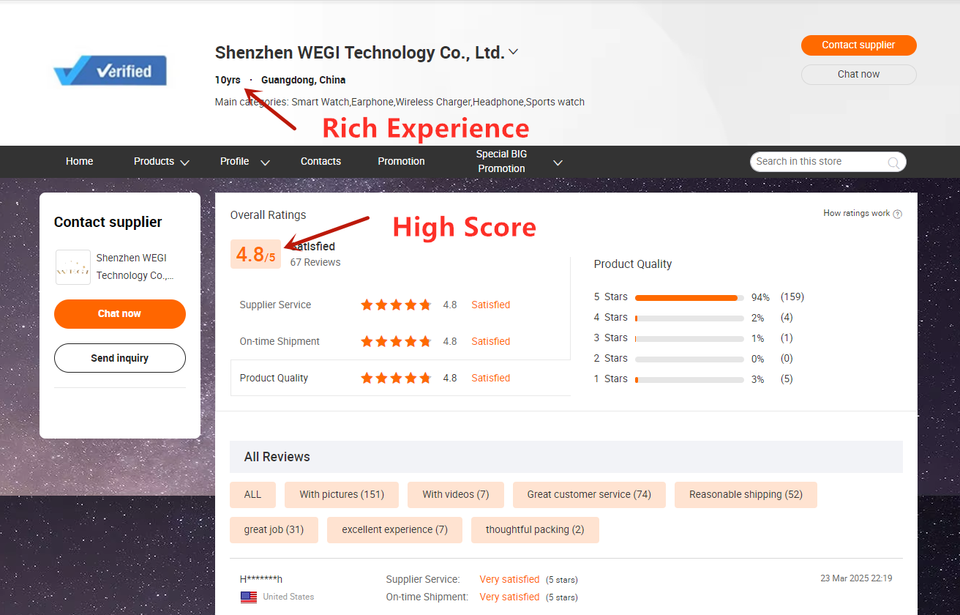
Task: Open the Promotion page
Action: point(401,161)
